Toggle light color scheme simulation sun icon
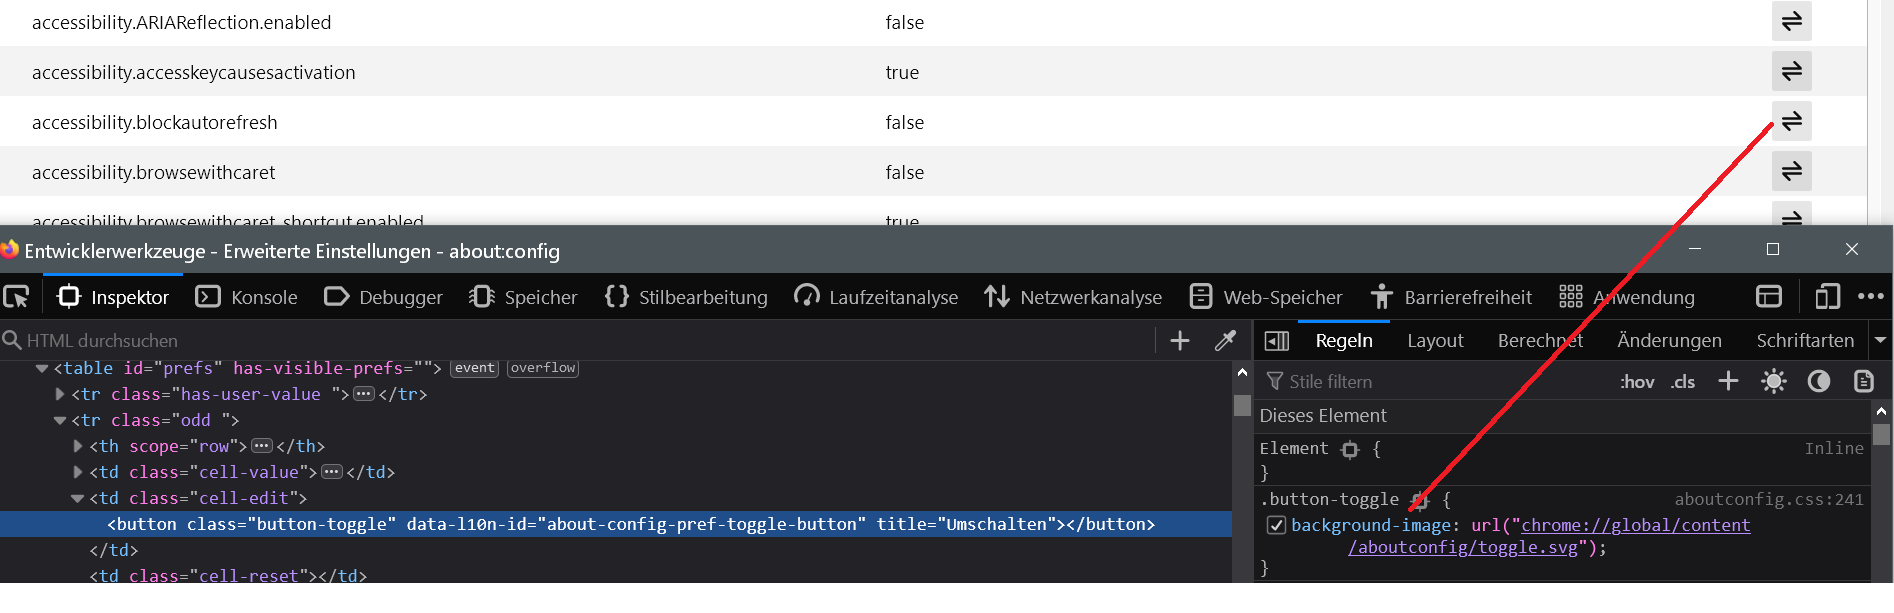The image size is (1894, 613). (x=1773, y=381)
